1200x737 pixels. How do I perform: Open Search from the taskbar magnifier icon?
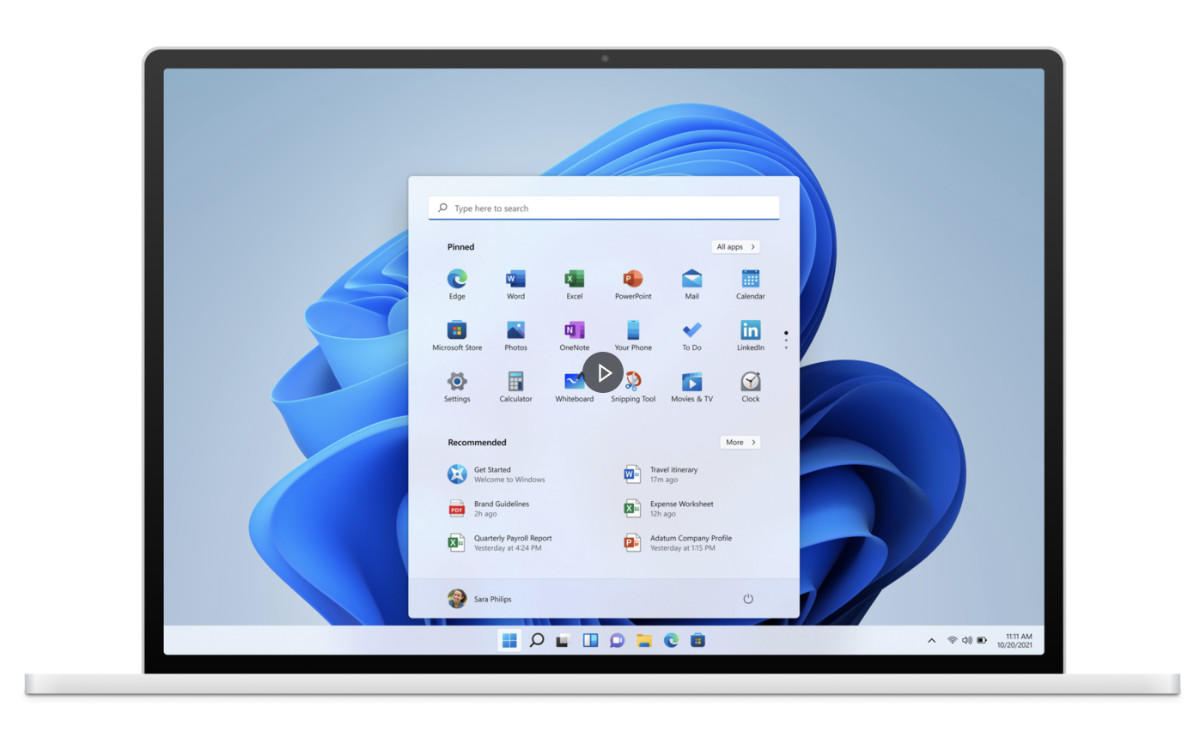tap(536, 640)
